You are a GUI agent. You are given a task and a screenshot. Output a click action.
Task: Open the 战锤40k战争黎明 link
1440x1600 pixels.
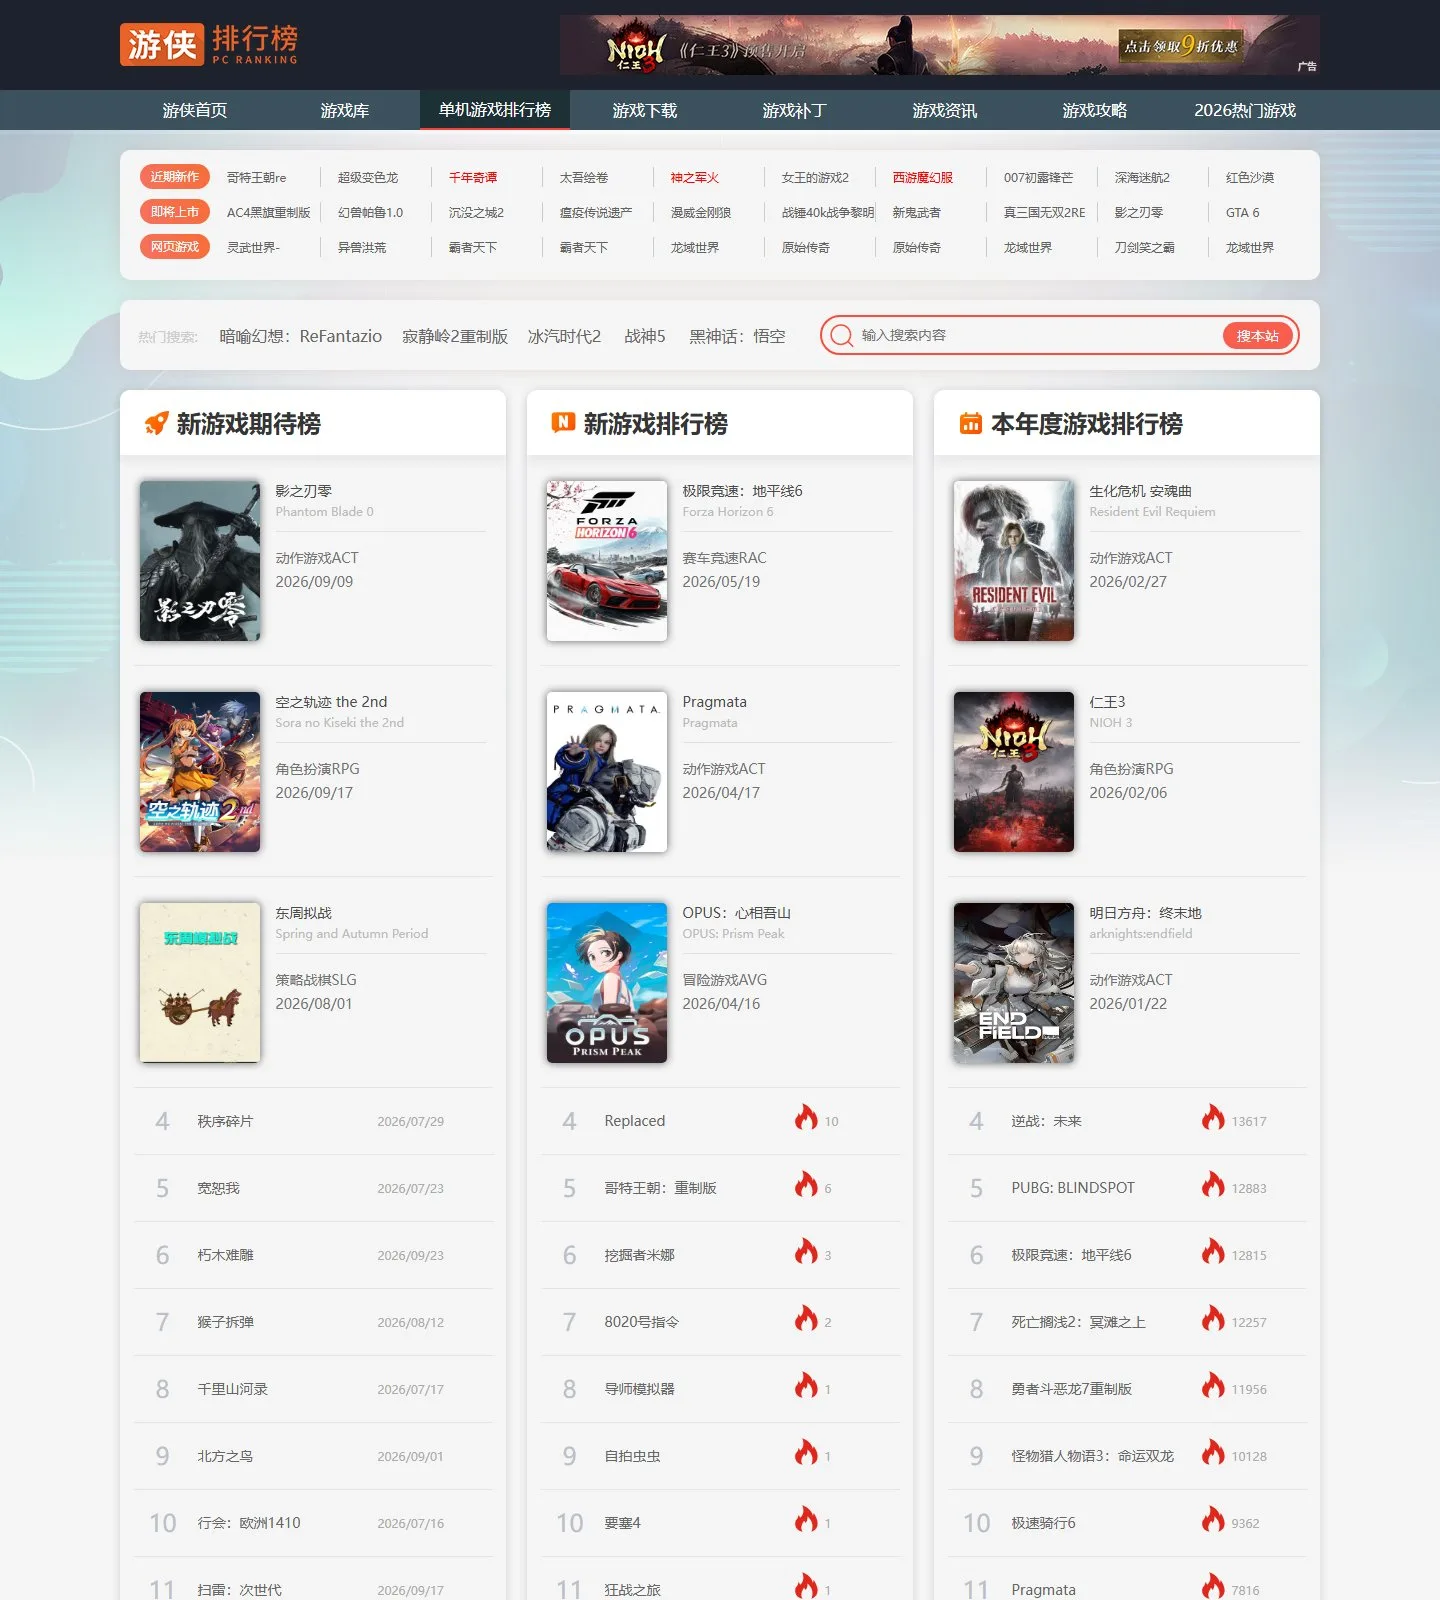click(827, 213)
